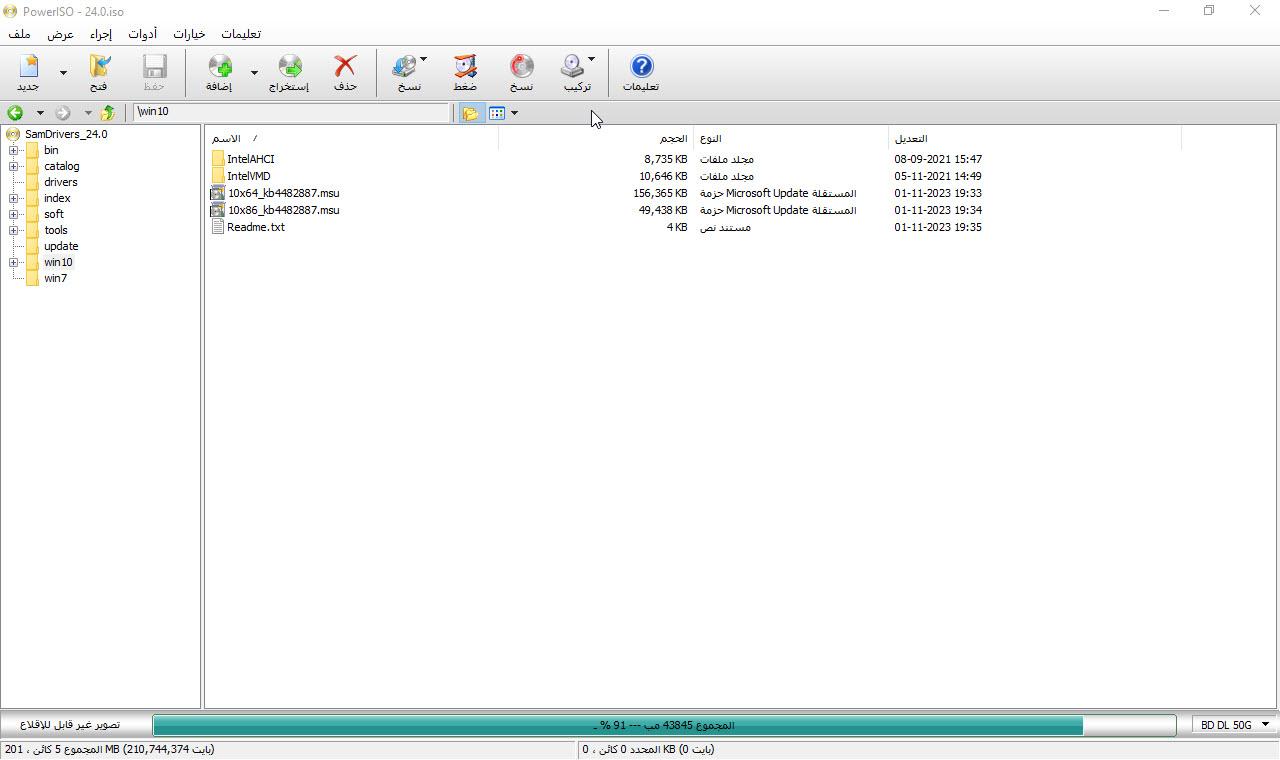This screenshot has width=1280, height=760.
Task: Open the عرض (View) menu
Action: (x=61, y=34)
